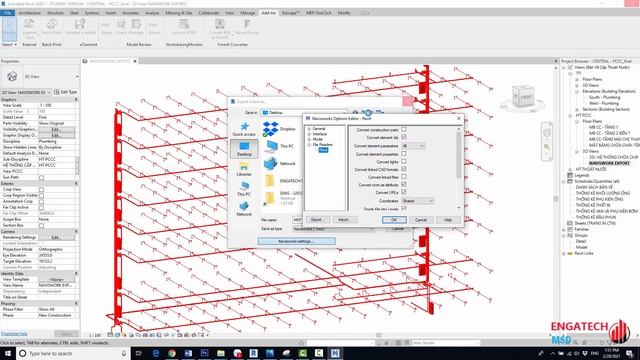Launch the Worksharing Monitor from the ribbon
The image size is (640, 360).
[184, 27]
